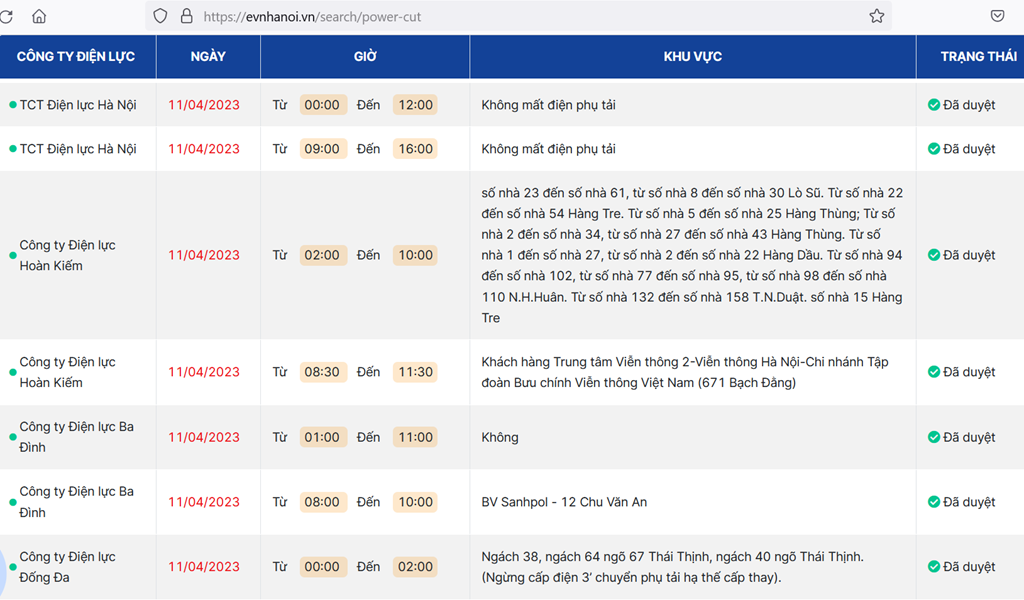
Task: Click the 'BV Sanhpol - 12 Chu Văn An' area text
Action: point(564,502)
